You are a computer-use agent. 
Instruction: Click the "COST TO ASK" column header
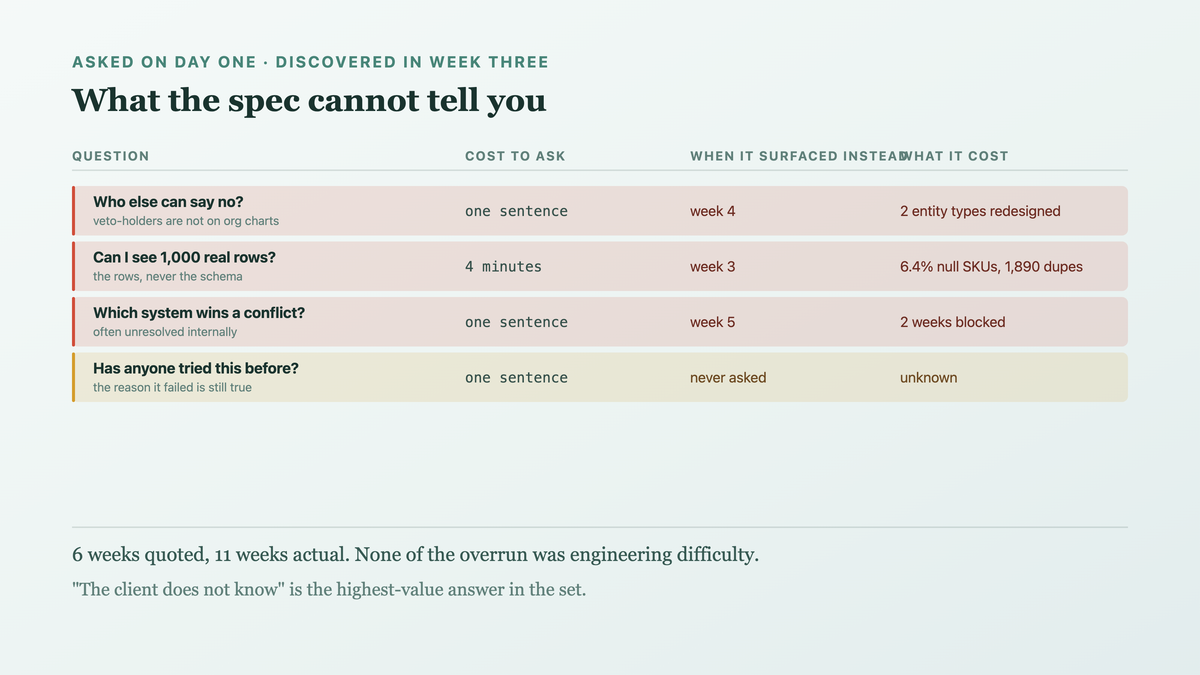(515, 156)
